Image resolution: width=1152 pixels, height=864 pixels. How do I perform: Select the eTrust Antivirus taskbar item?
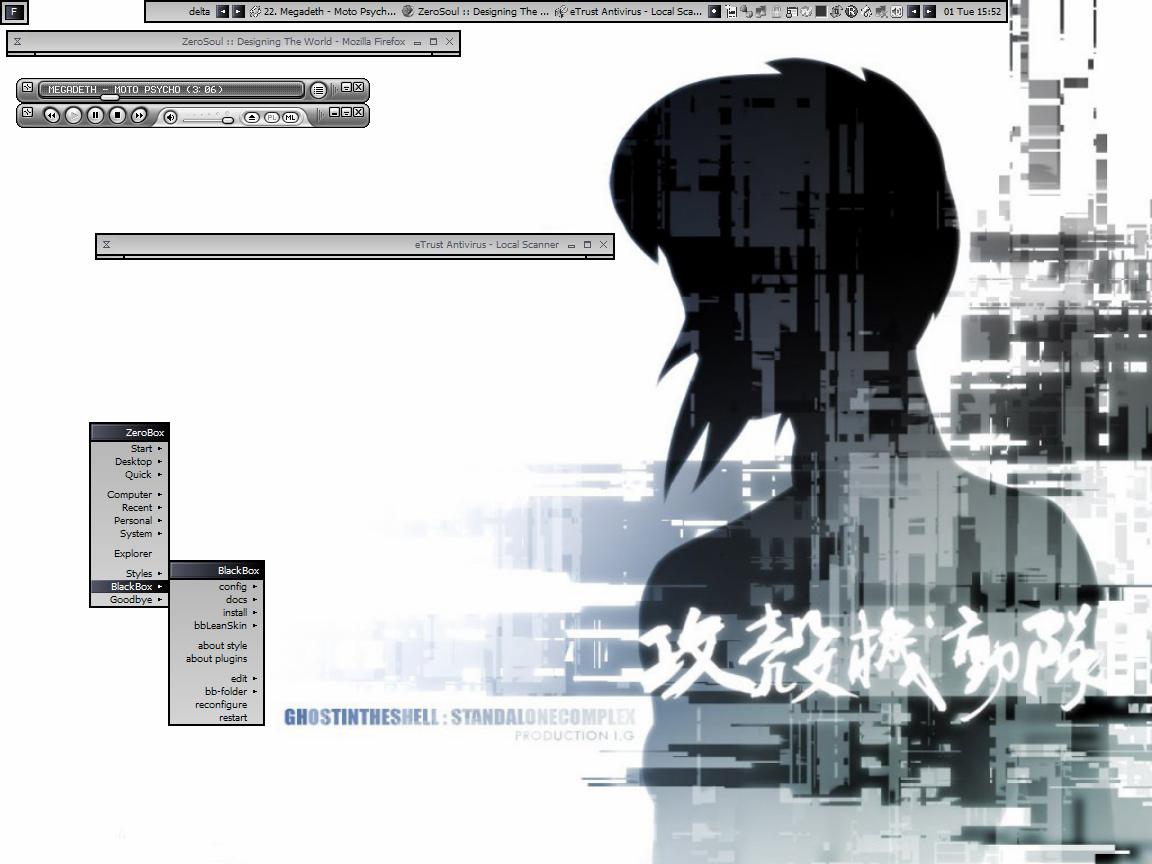coord(629,12)
